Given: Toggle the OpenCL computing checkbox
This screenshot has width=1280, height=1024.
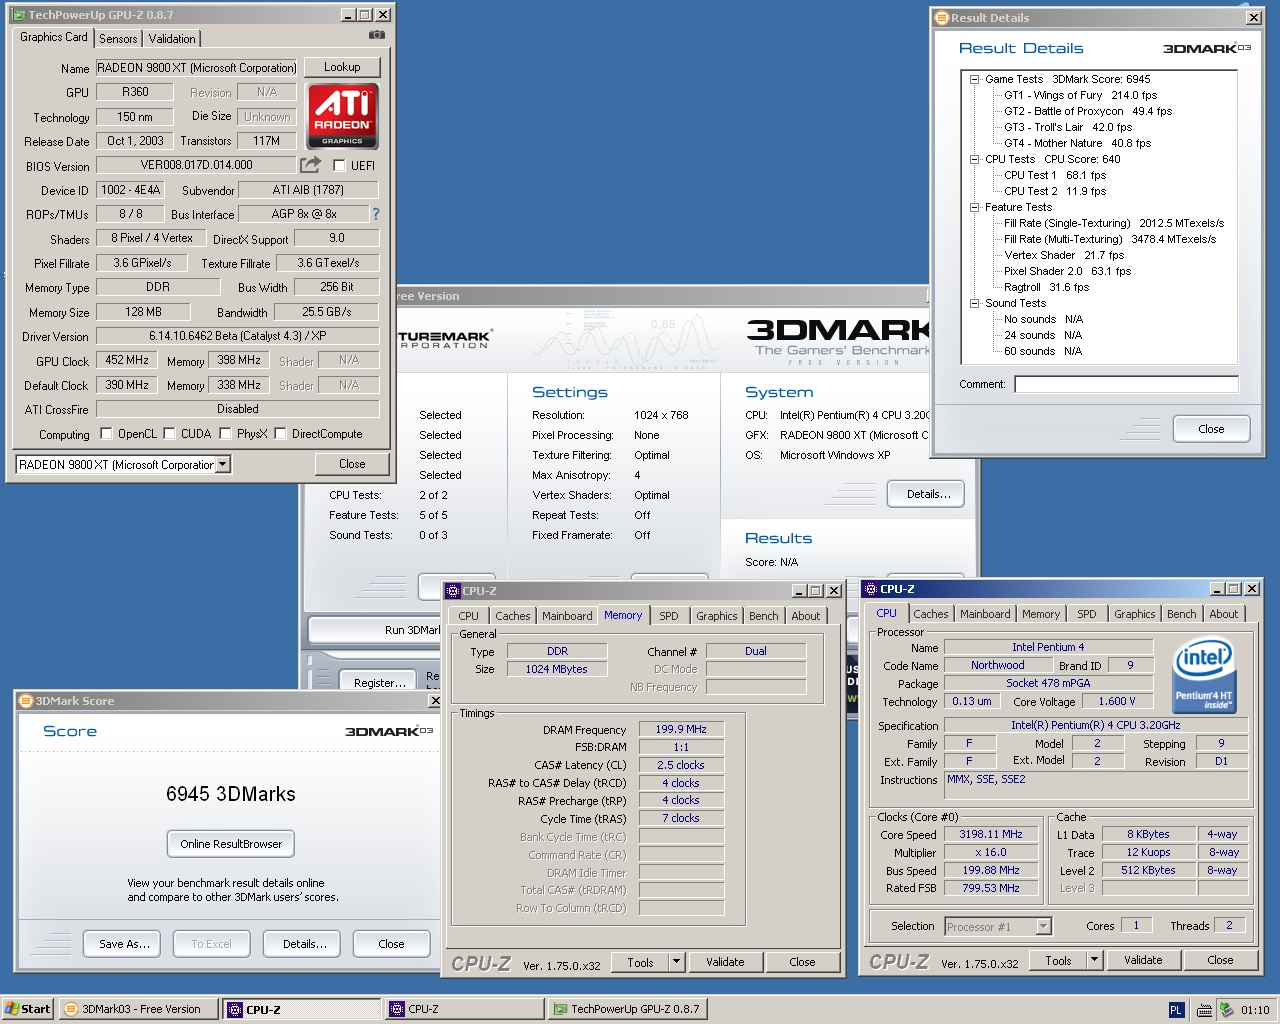Looking at the screenshot, I should click(106, 434).
